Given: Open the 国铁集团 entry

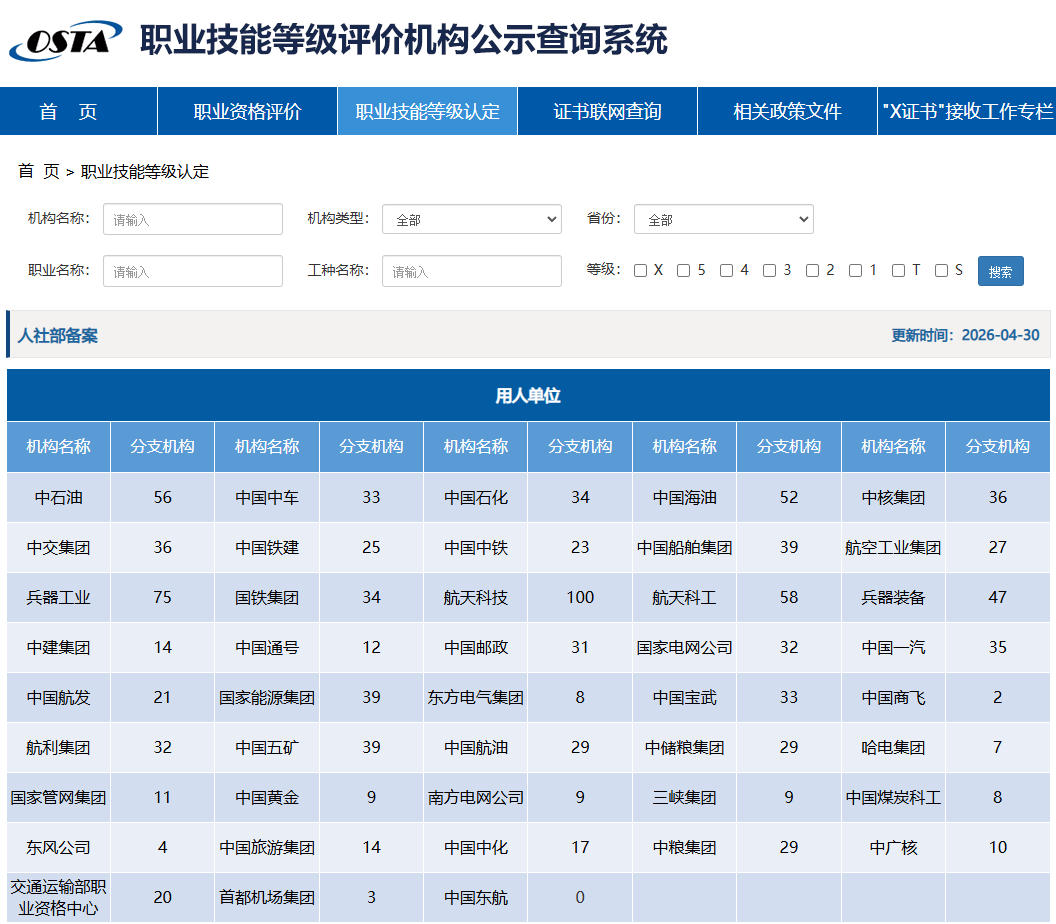Looking at the screenshot, I should pos(267,597).
